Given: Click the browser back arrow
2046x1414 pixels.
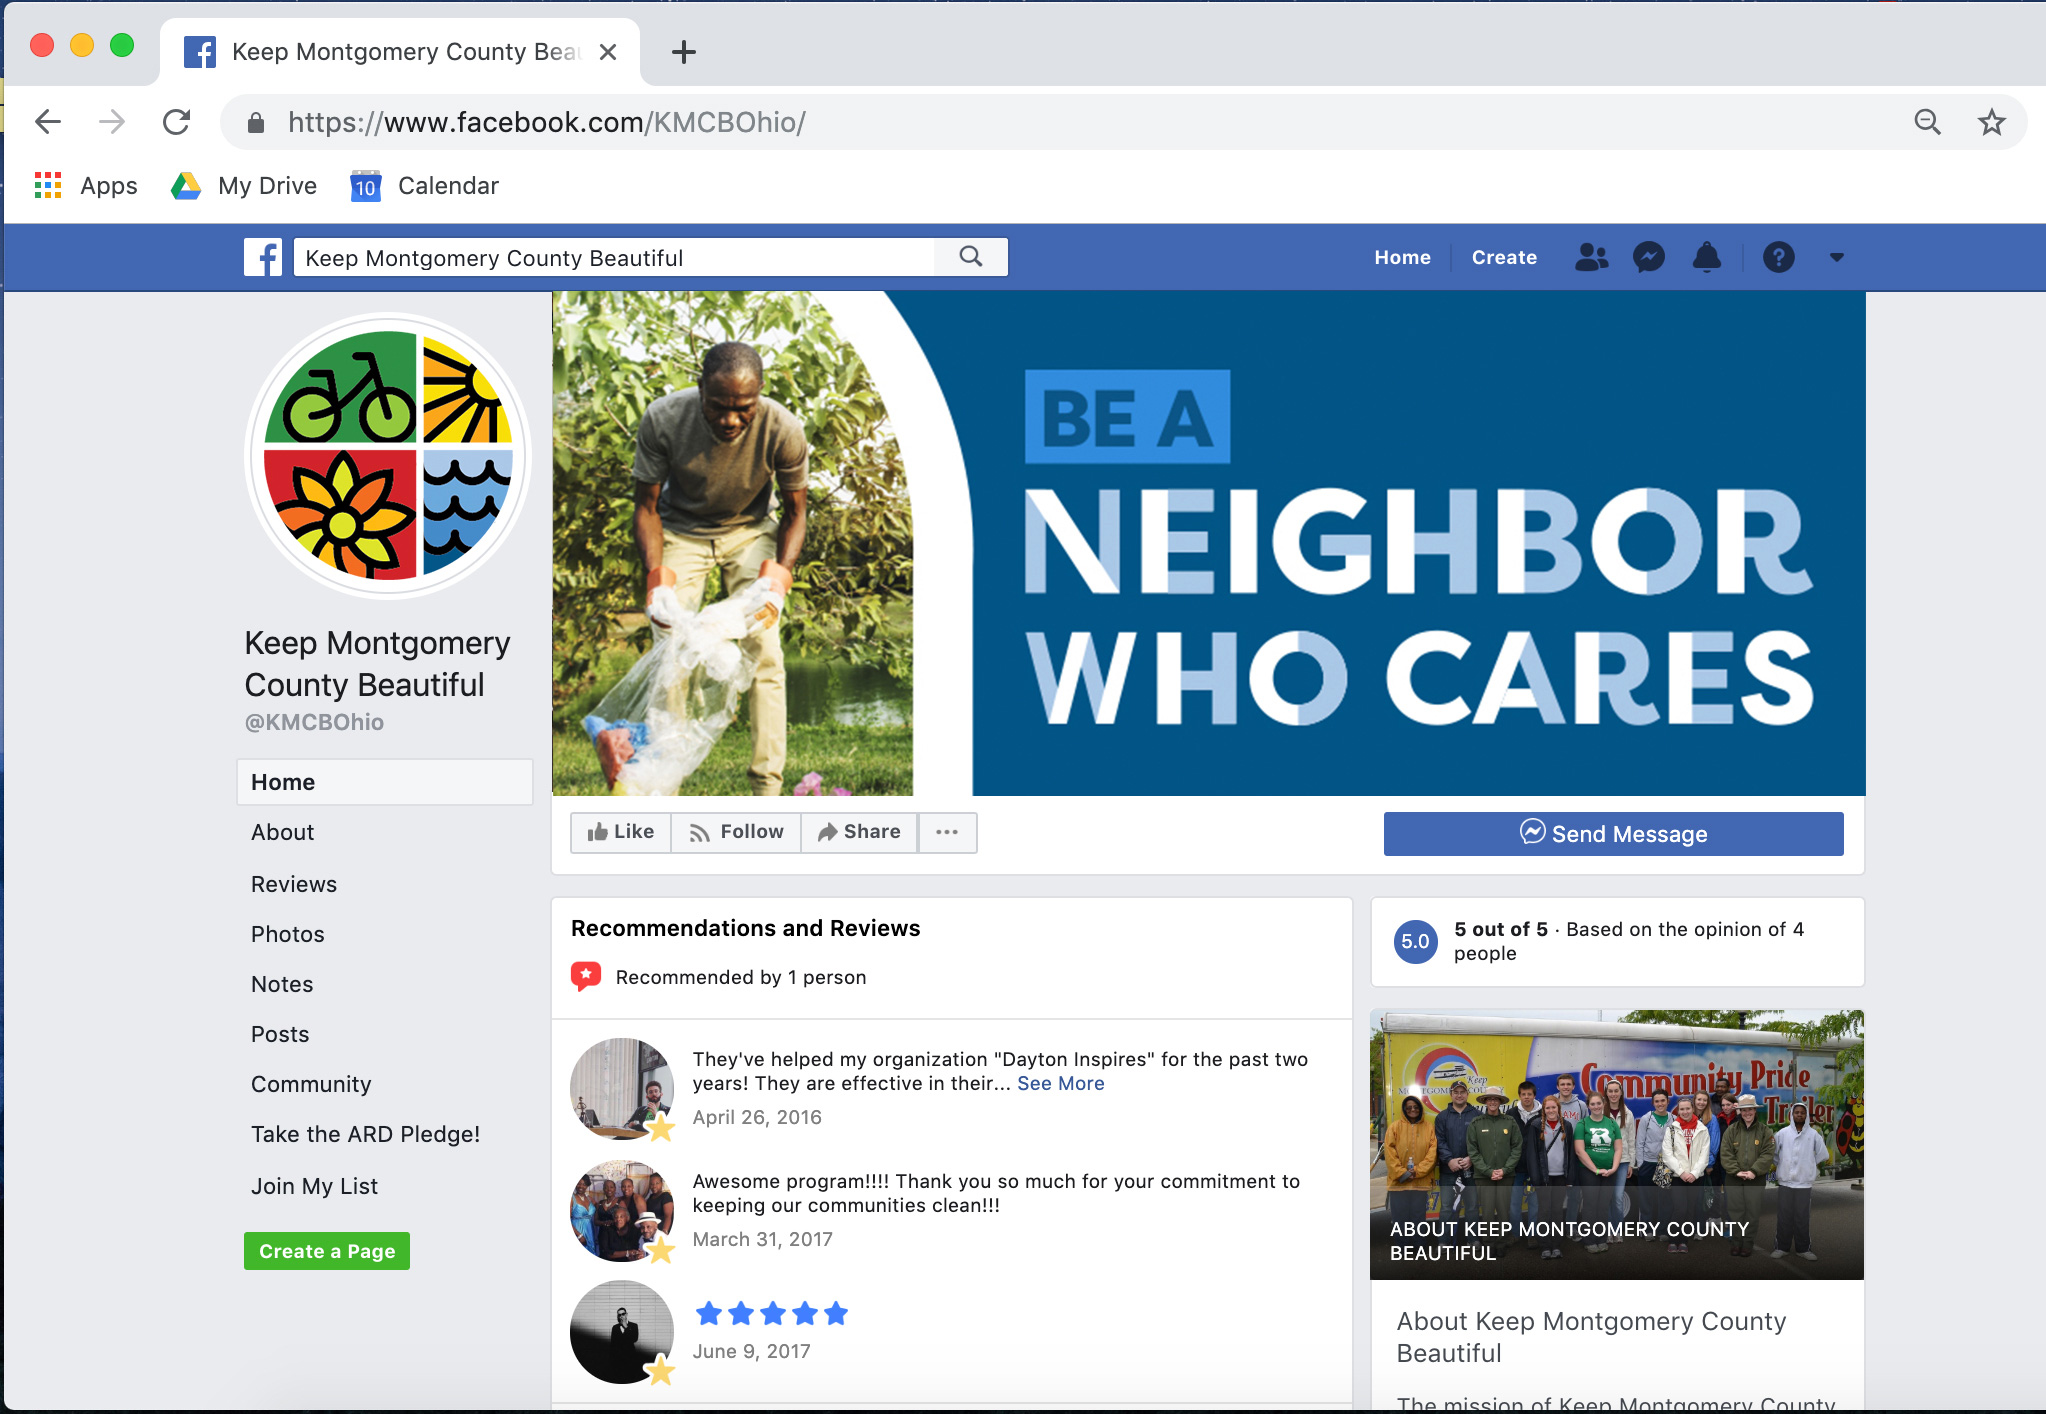Looking at the screenshot, I should point(48,122).
